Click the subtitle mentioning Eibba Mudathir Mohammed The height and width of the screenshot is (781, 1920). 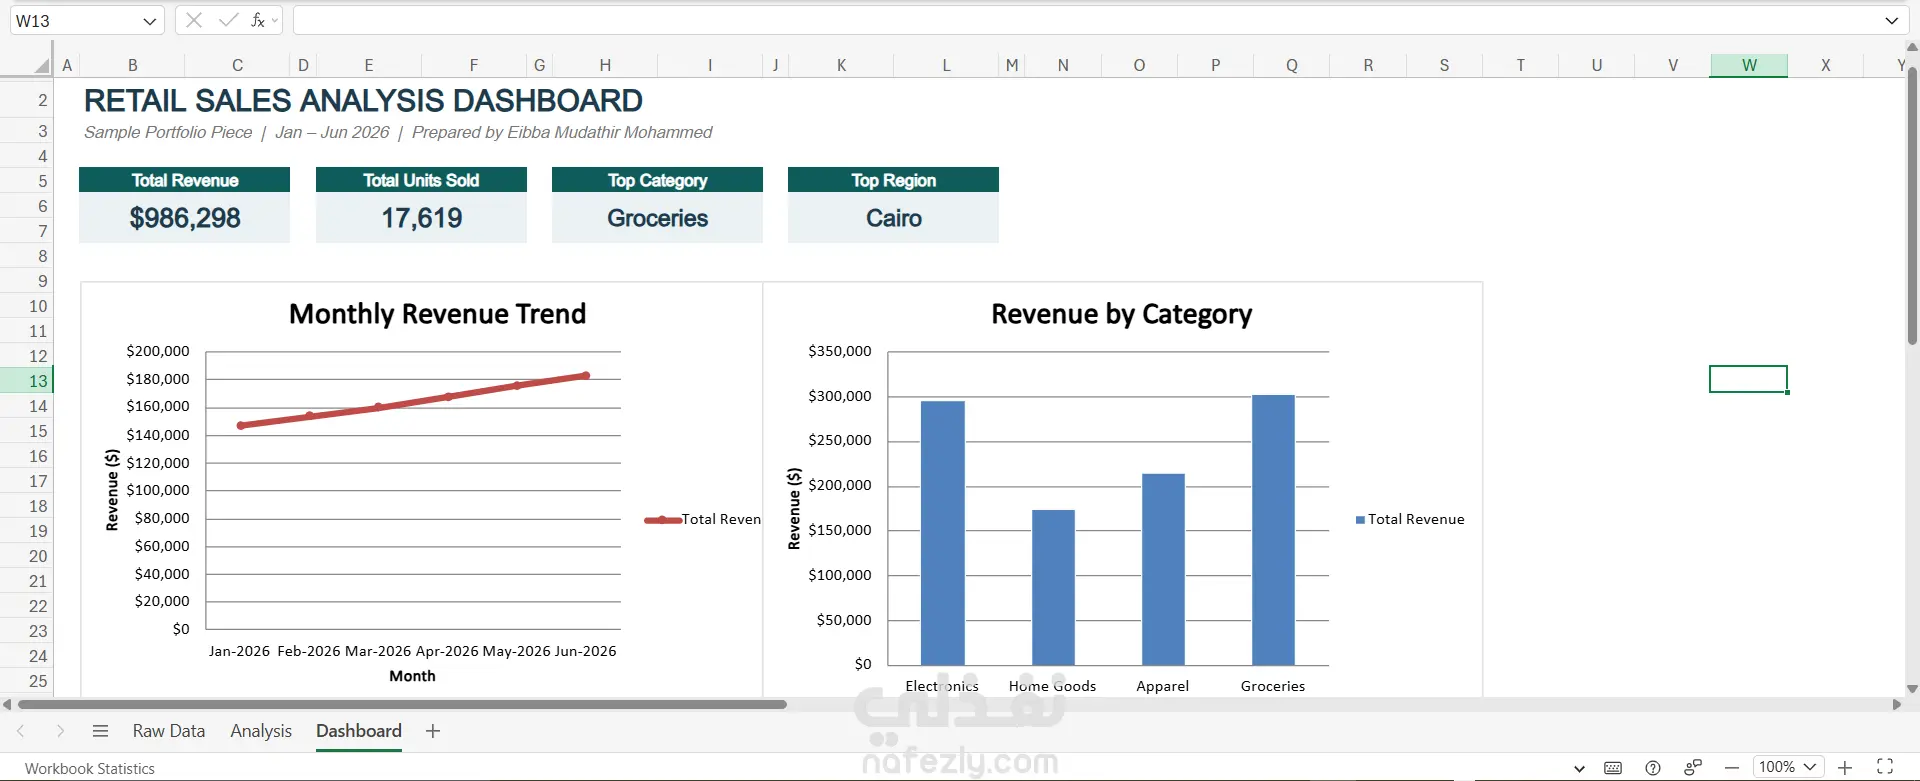click(398, 132)
